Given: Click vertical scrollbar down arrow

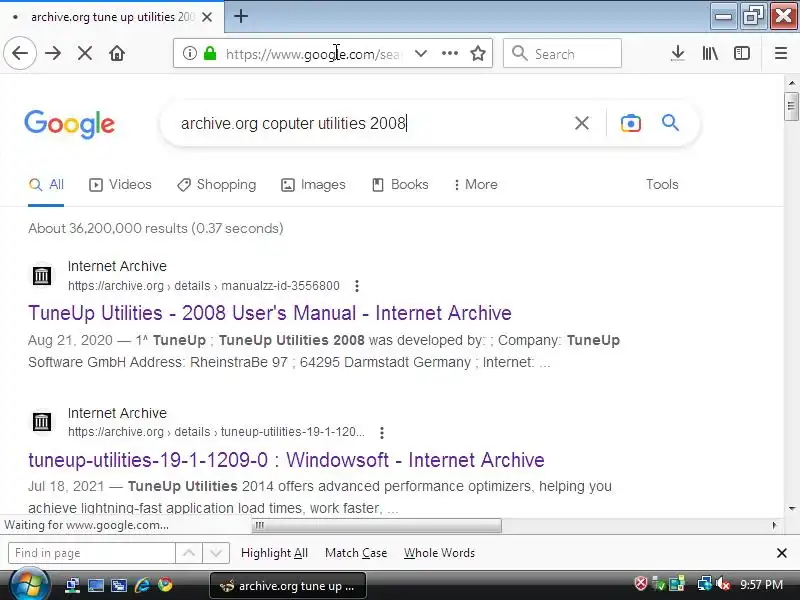Looking at the screenshot, I should point(792,508).
